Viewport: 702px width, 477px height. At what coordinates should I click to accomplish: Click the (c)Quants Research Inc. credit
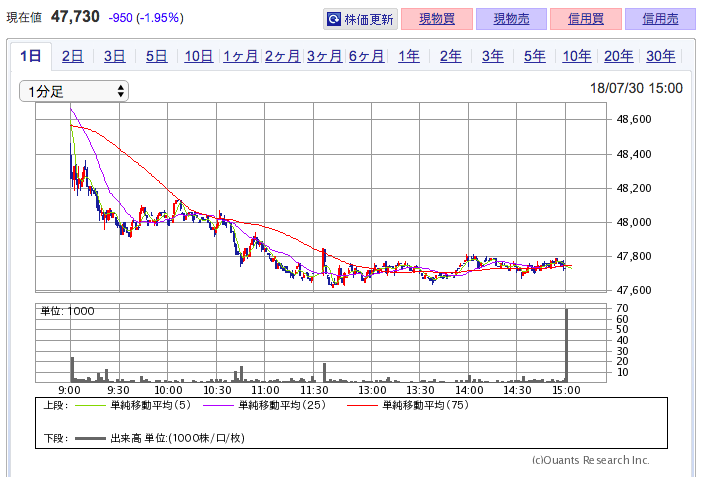[591, 460]
